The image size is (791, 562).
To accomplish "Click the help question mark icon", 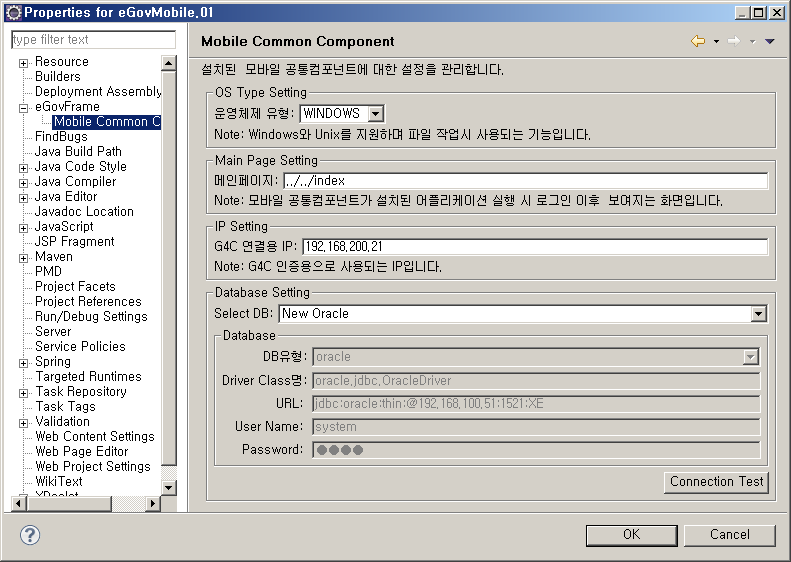I will [30, 535].
